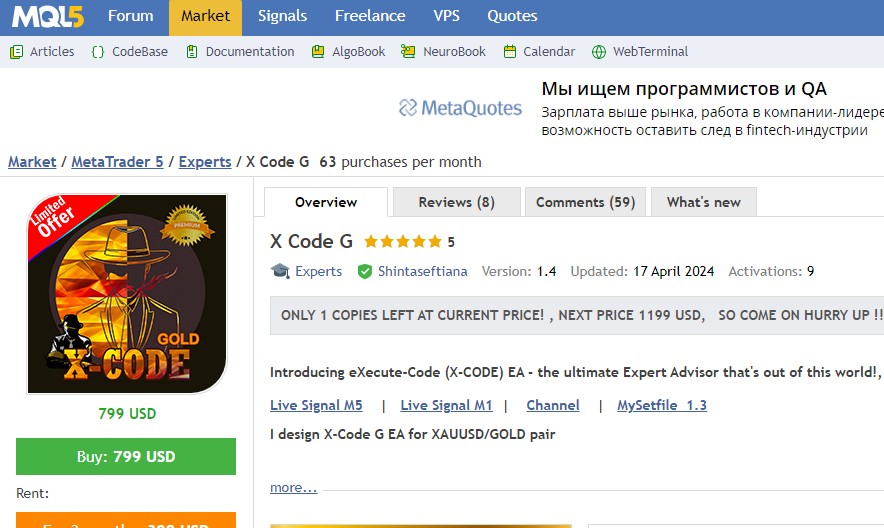This screenshot has width=884, height=528.
Task: Click the Experts graduation cap icon
Action: [280, 272]
